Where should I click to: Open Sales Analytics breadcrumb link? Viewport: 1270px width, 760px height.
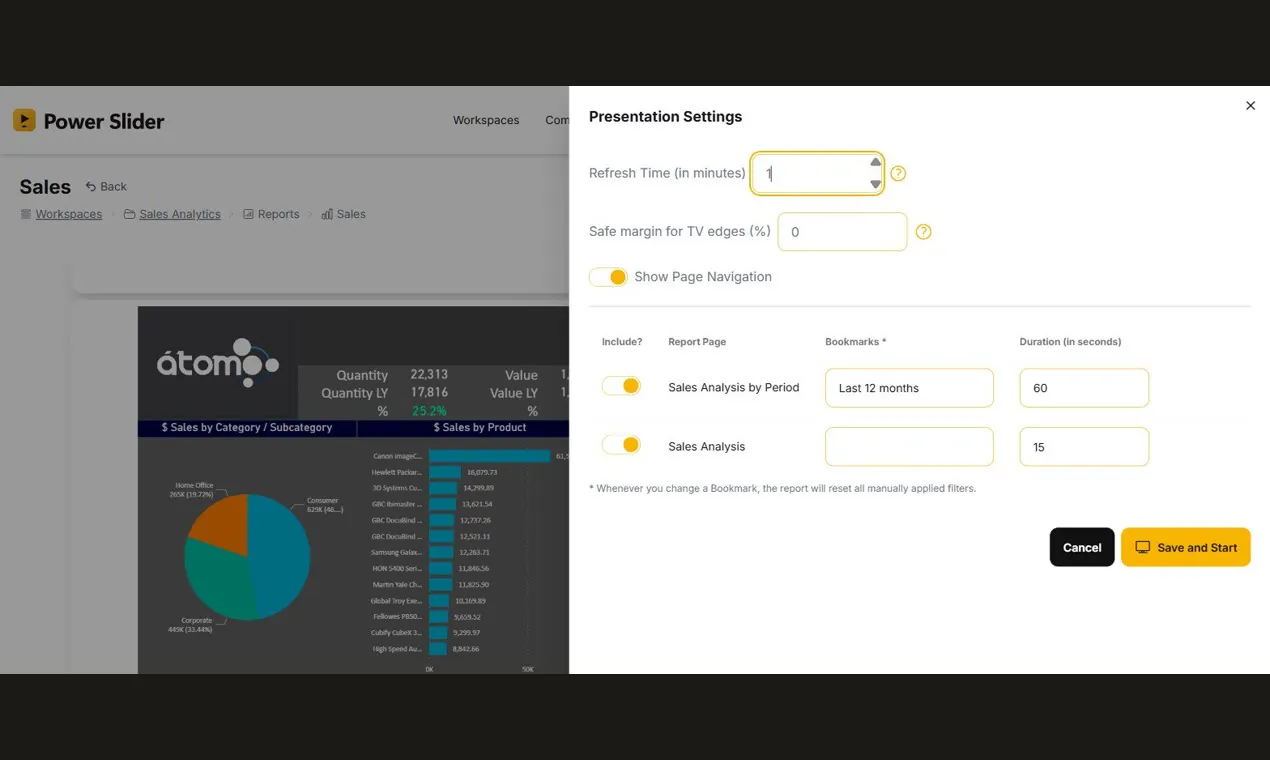tap(180, 214)
